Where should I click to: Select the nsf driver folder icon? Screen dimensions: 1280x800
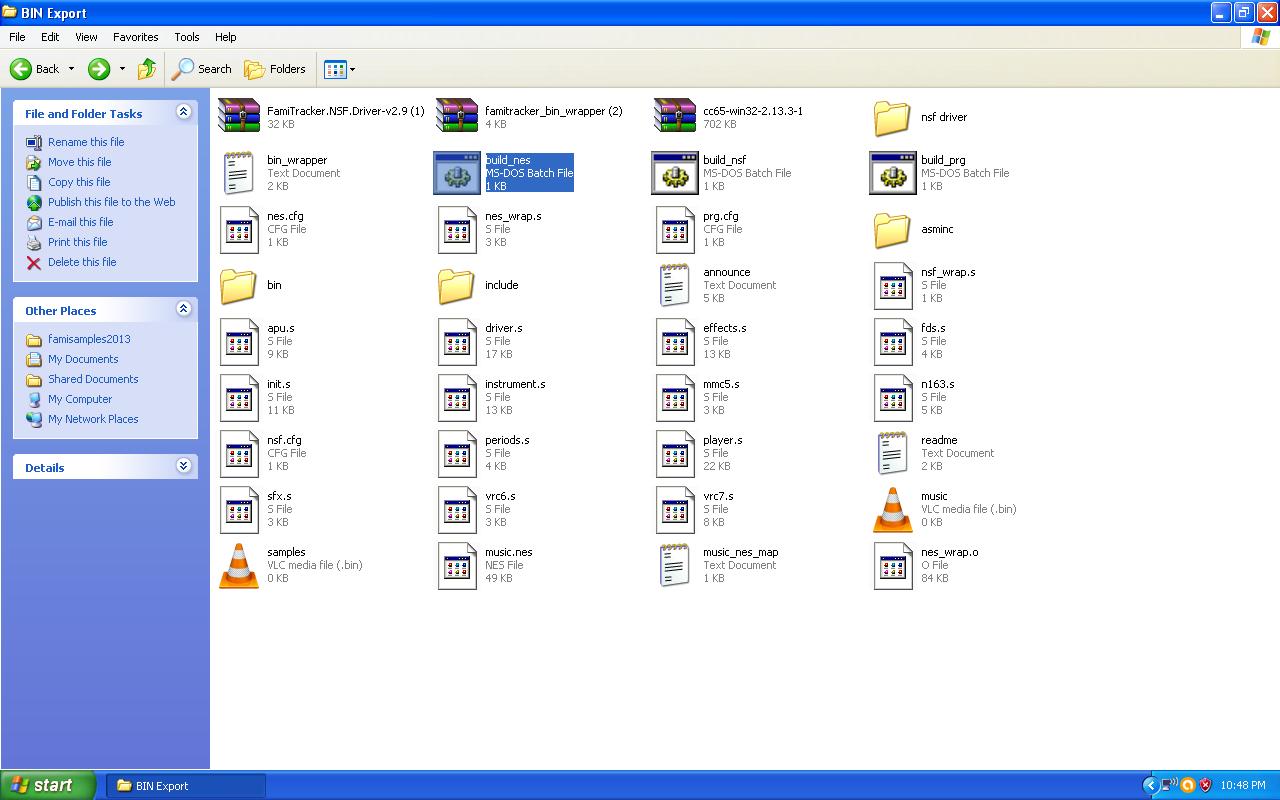[892, 117]
